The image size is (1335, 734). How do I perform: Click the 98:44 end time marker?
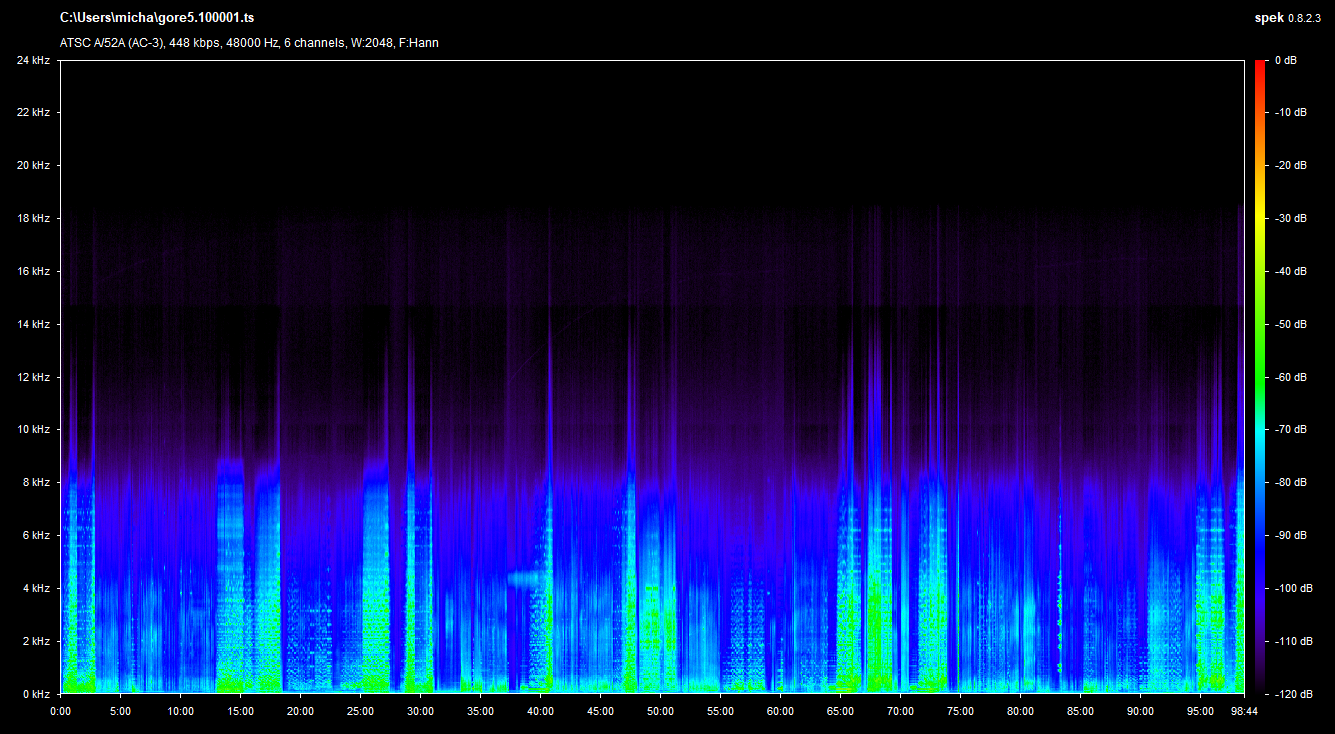coord(1243,711)
